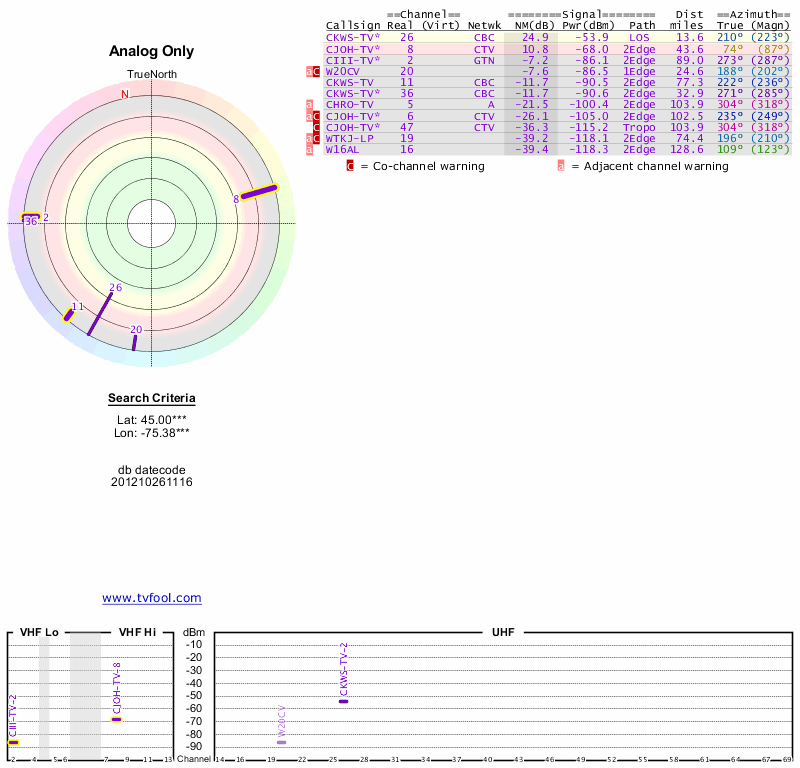Click the CKWS-TV-2 bar in UHF spectrum

click(343, 701)
